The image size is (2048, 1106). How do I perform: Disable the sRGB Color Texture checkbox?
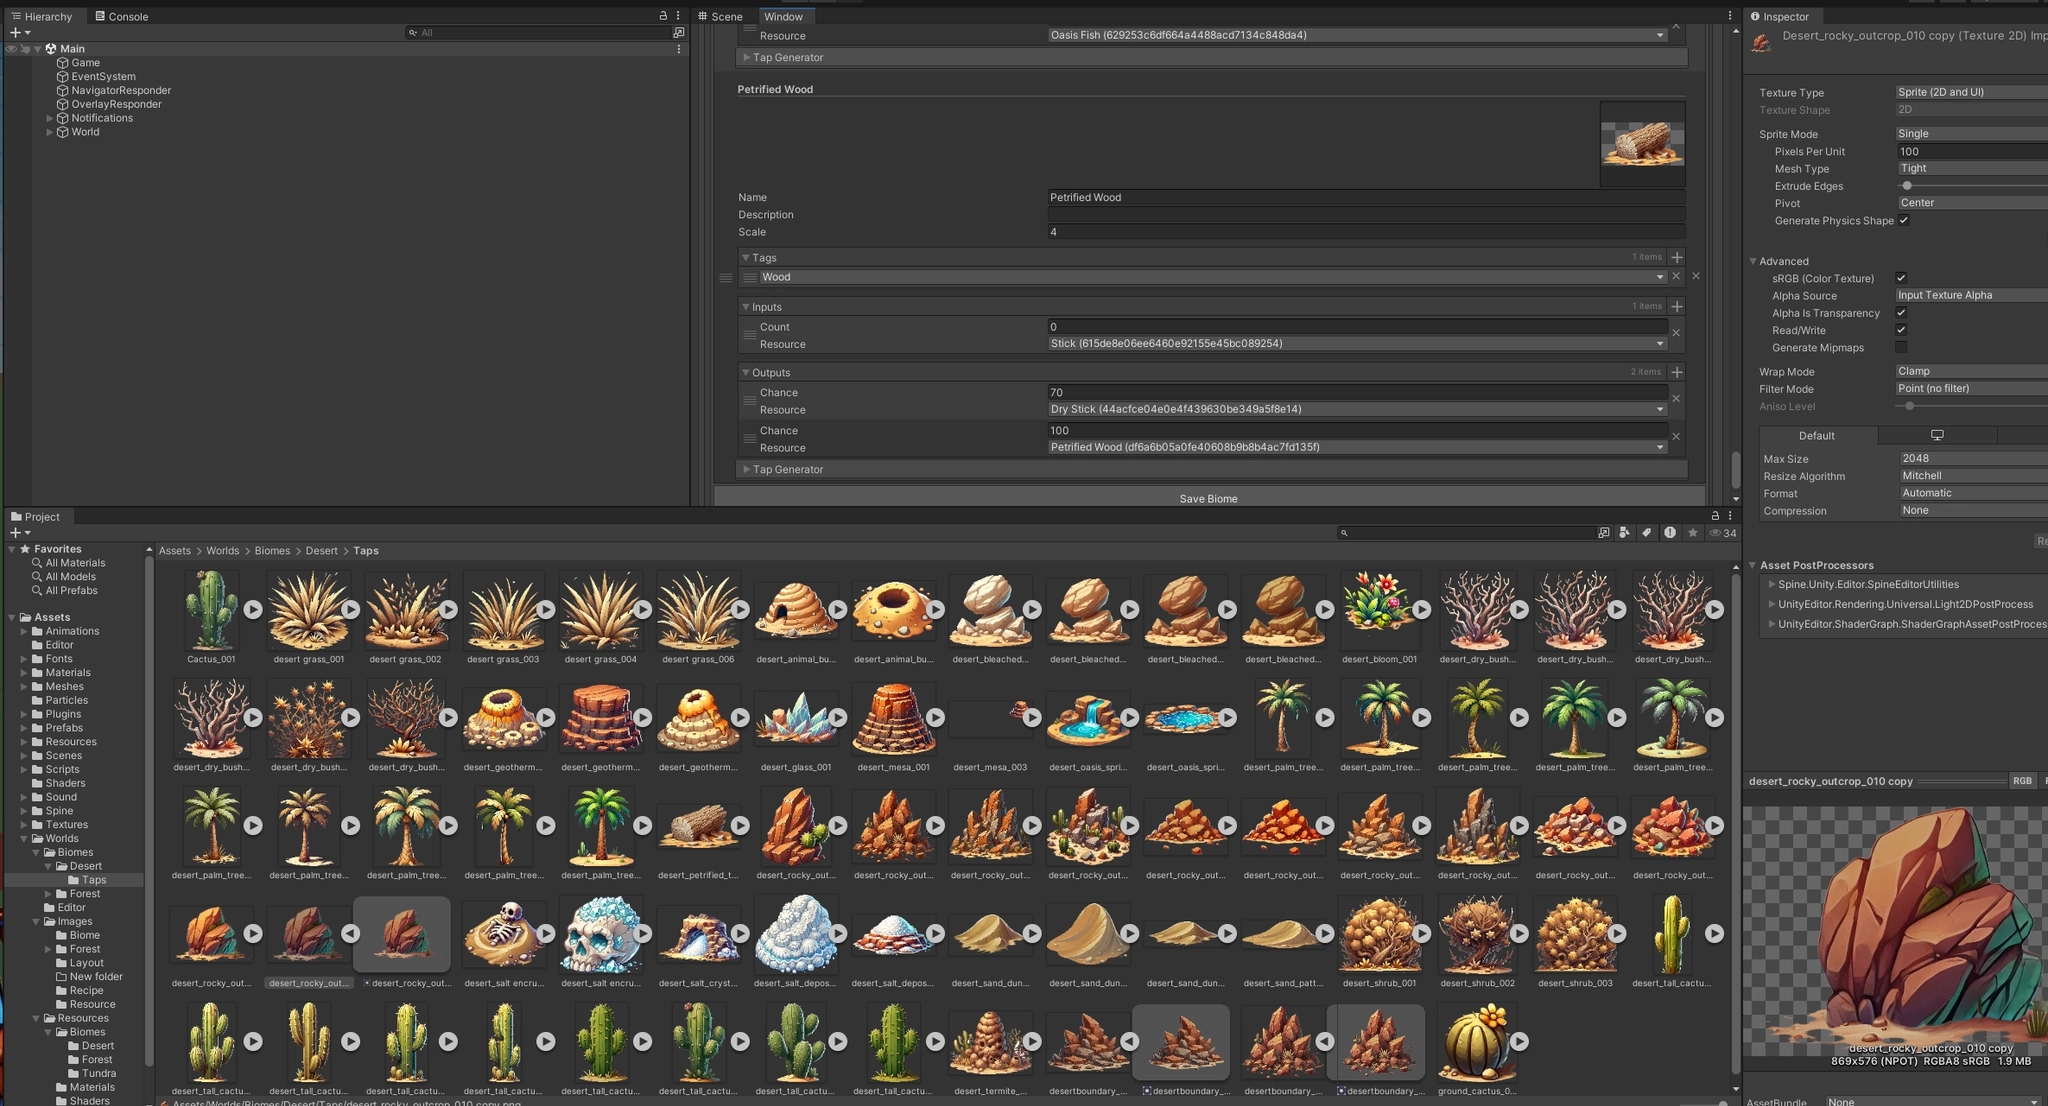tap(1901, 278)
